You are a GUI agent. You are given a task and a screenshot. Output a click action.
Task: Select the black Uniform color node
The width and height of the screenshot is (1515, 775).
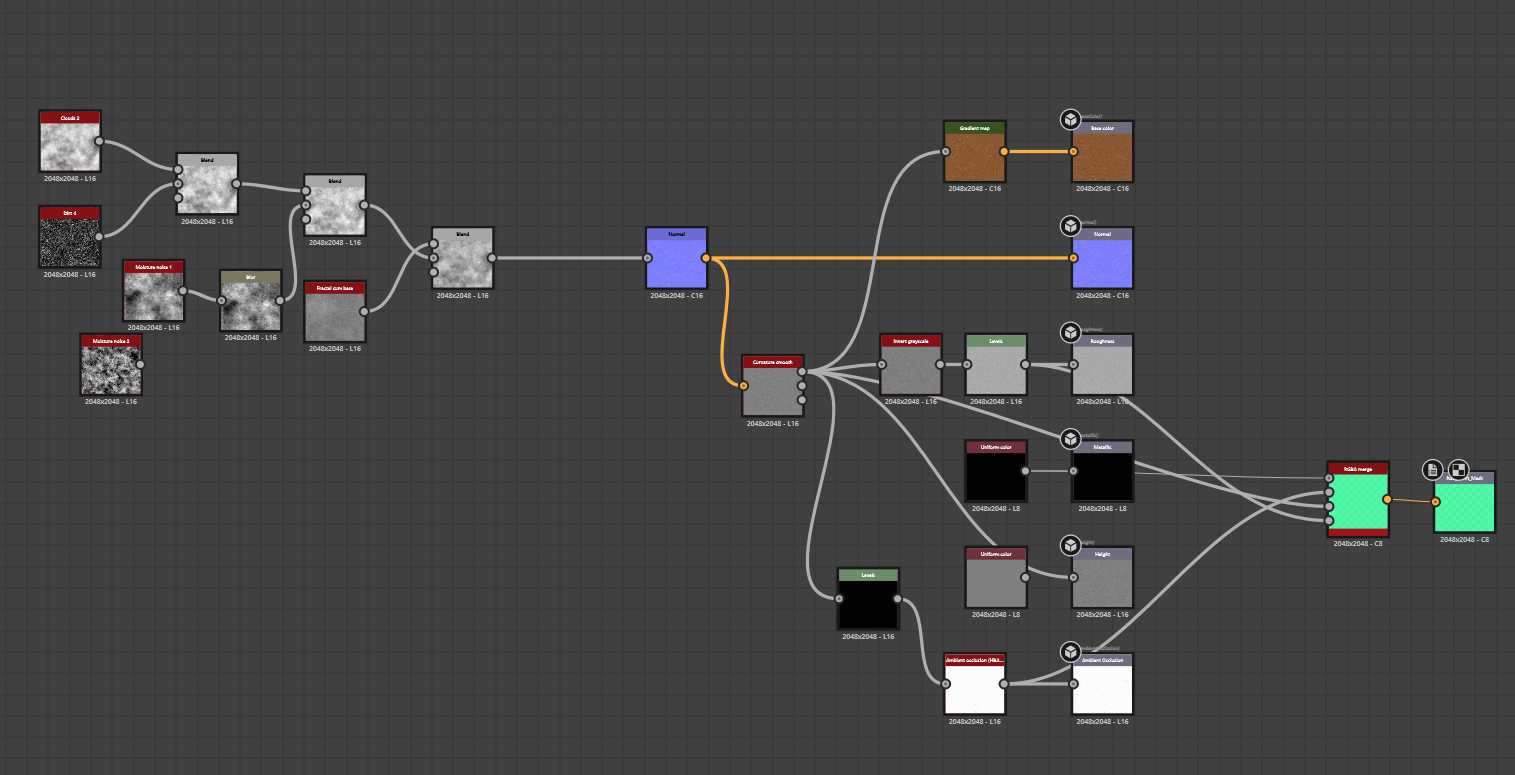click(996, 471)
